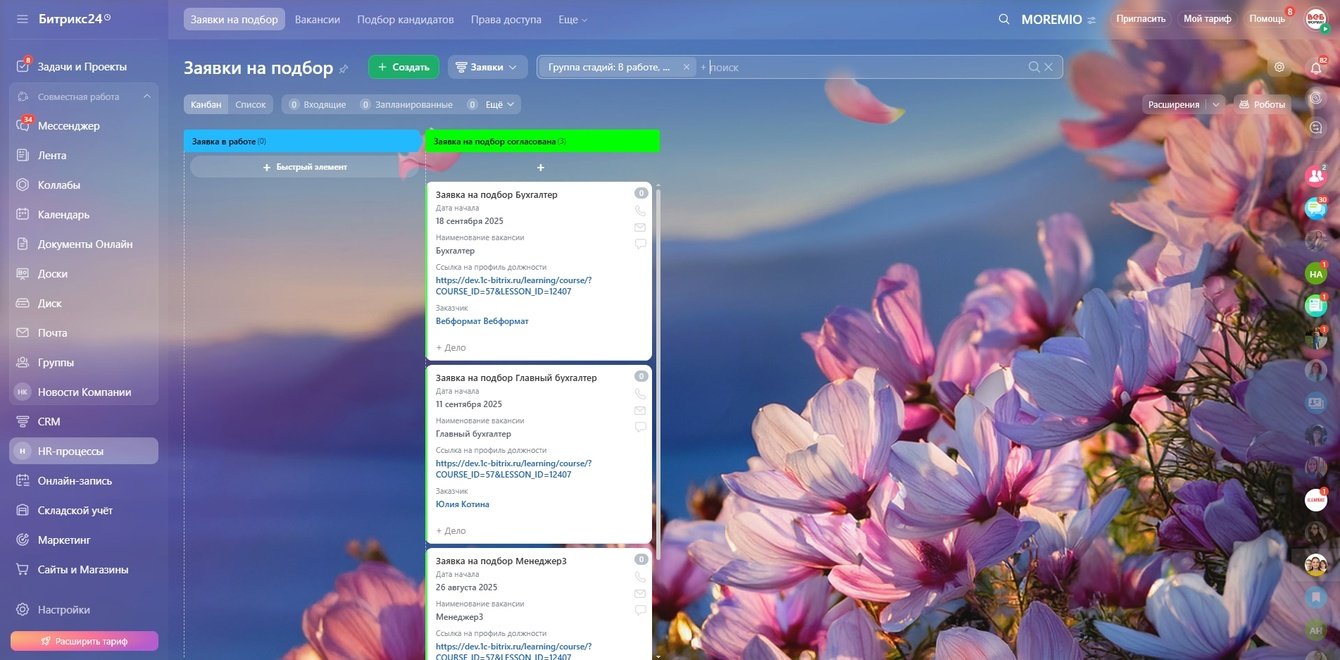This screenshot has width=1340, height=660.
Task: Switch view to Список
Action: (x=250, y=104)
